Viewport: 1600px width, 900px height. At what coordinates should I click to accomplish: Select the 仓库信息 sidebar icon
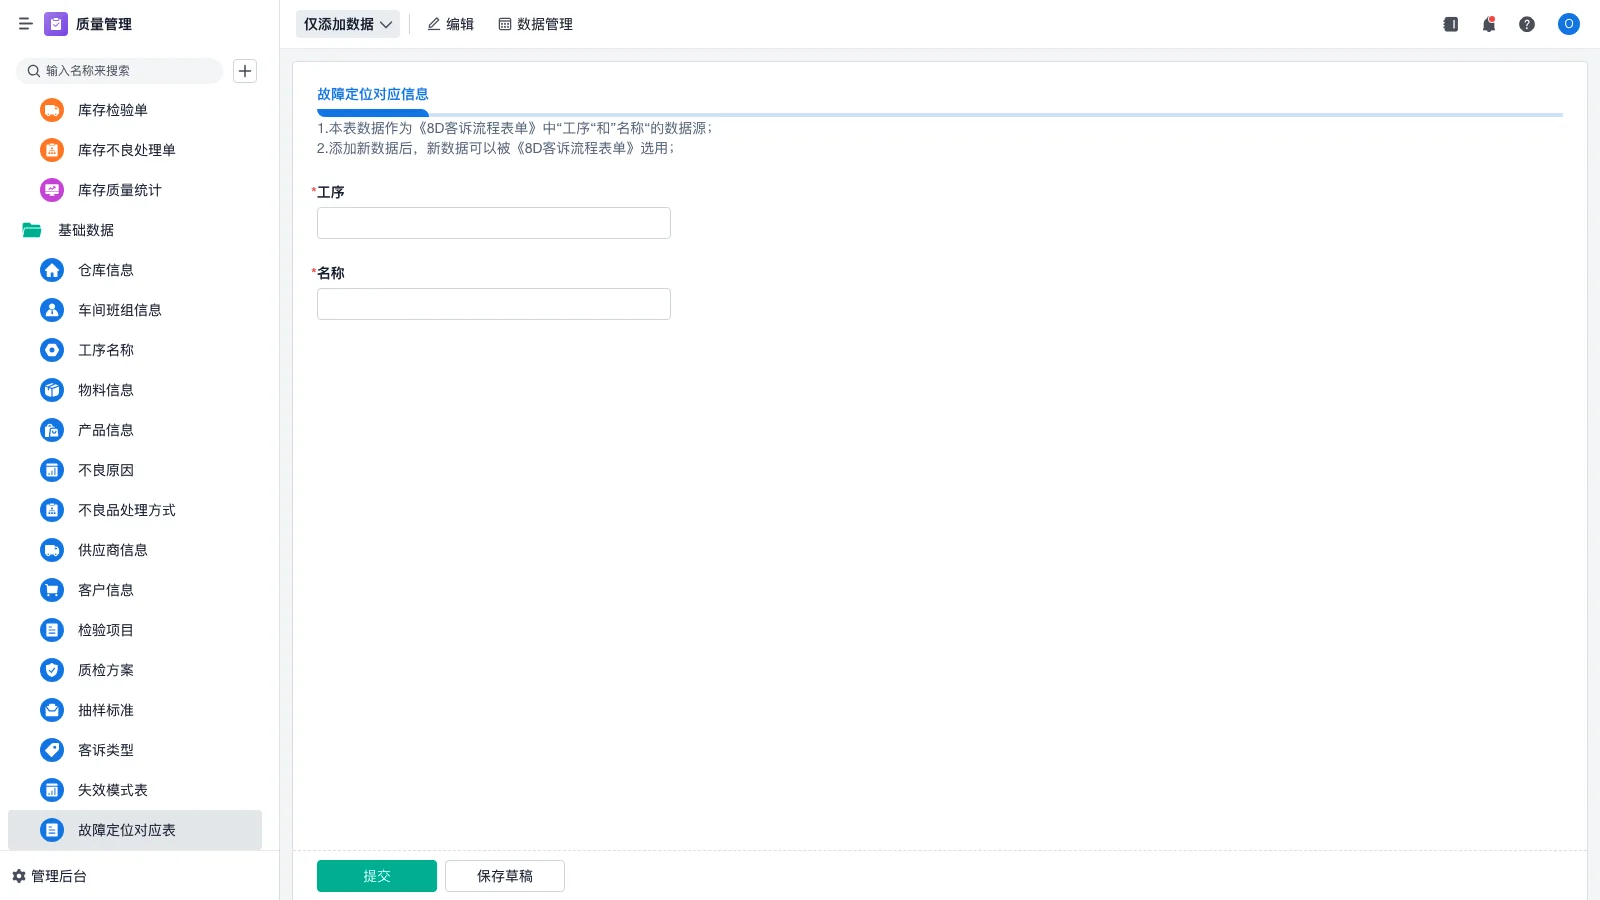(51, 270)
